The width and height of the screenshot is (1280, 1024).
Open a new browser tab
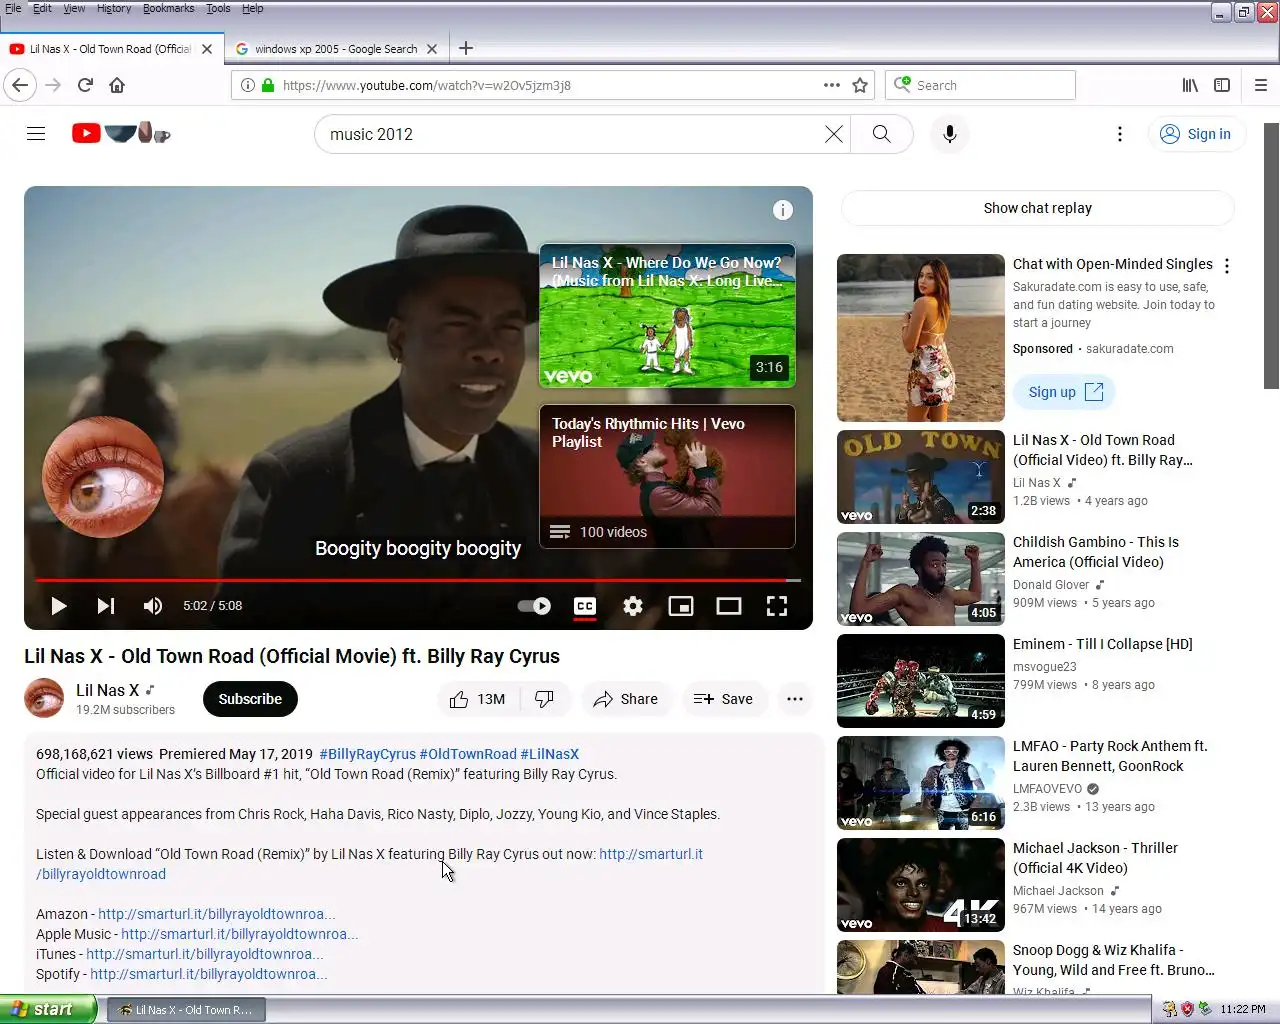click(466, 48)
